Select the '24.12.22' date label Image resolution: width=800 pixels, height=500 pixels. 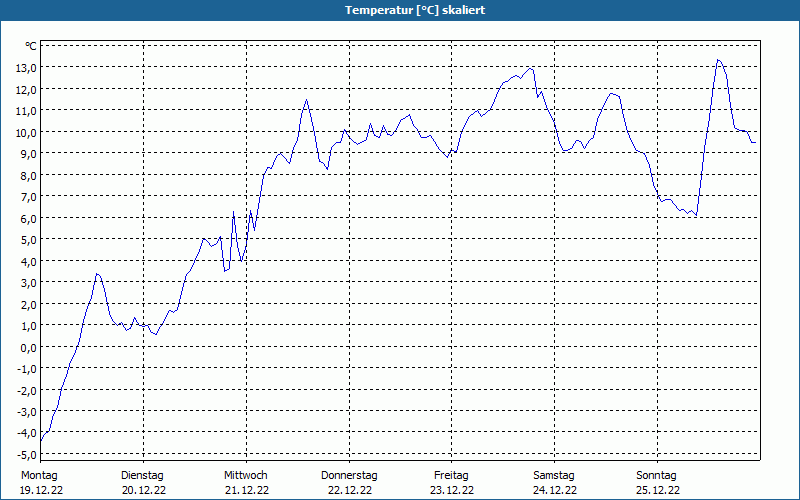(555, 490)
